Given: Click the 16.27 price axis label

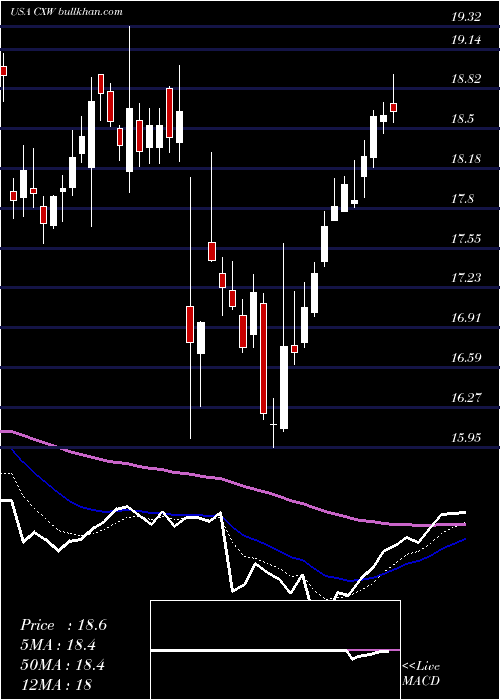Looking at the screenshot, I should tap(466, 397).
